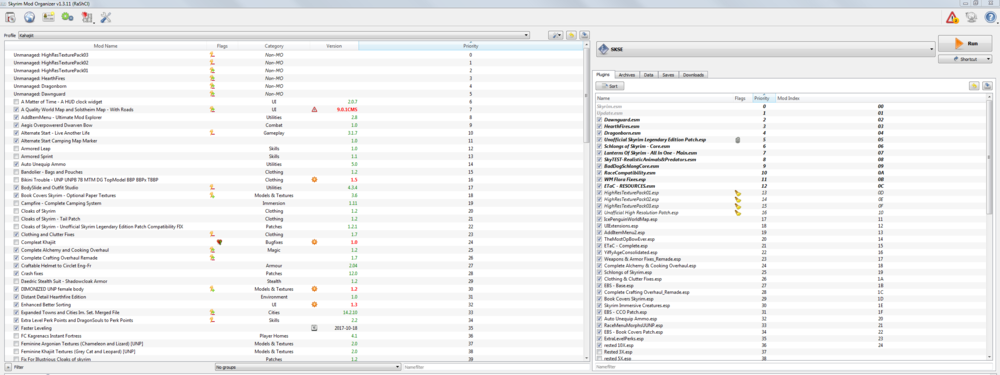The height and width of the screenshot is (375, 1000).
Task: Click the Sort button in Plugins tab
Action: tap(610, 85)
